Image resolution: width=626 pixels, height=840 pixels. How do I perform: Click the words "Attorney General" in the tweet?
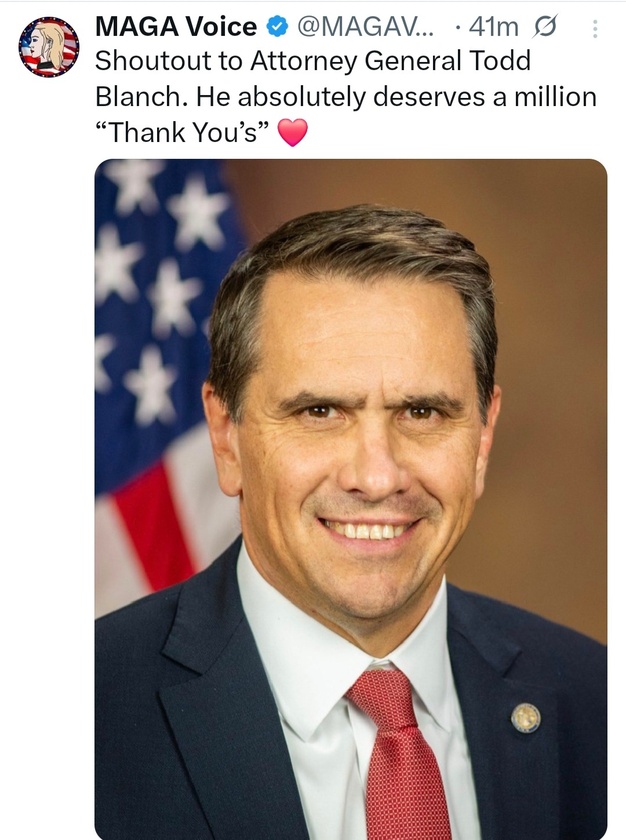pyautogui.click(x=320, y=61)
